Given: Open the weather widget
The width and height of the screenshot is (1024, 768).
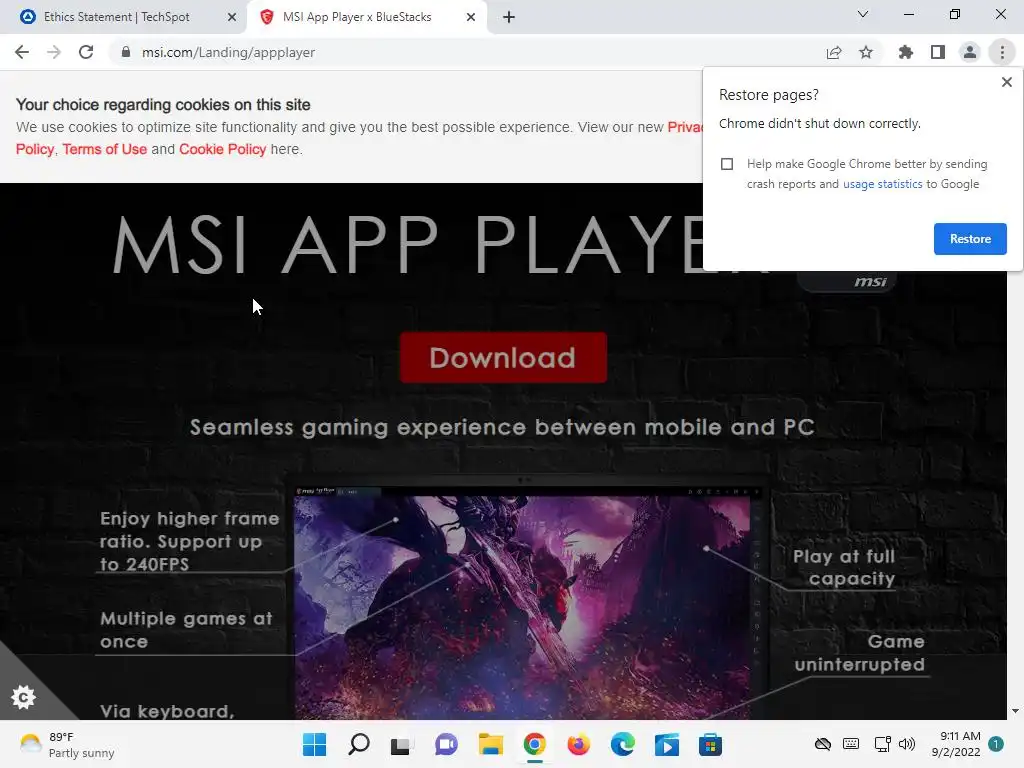Looking at the screenshot, I should (x=67, y=745).
